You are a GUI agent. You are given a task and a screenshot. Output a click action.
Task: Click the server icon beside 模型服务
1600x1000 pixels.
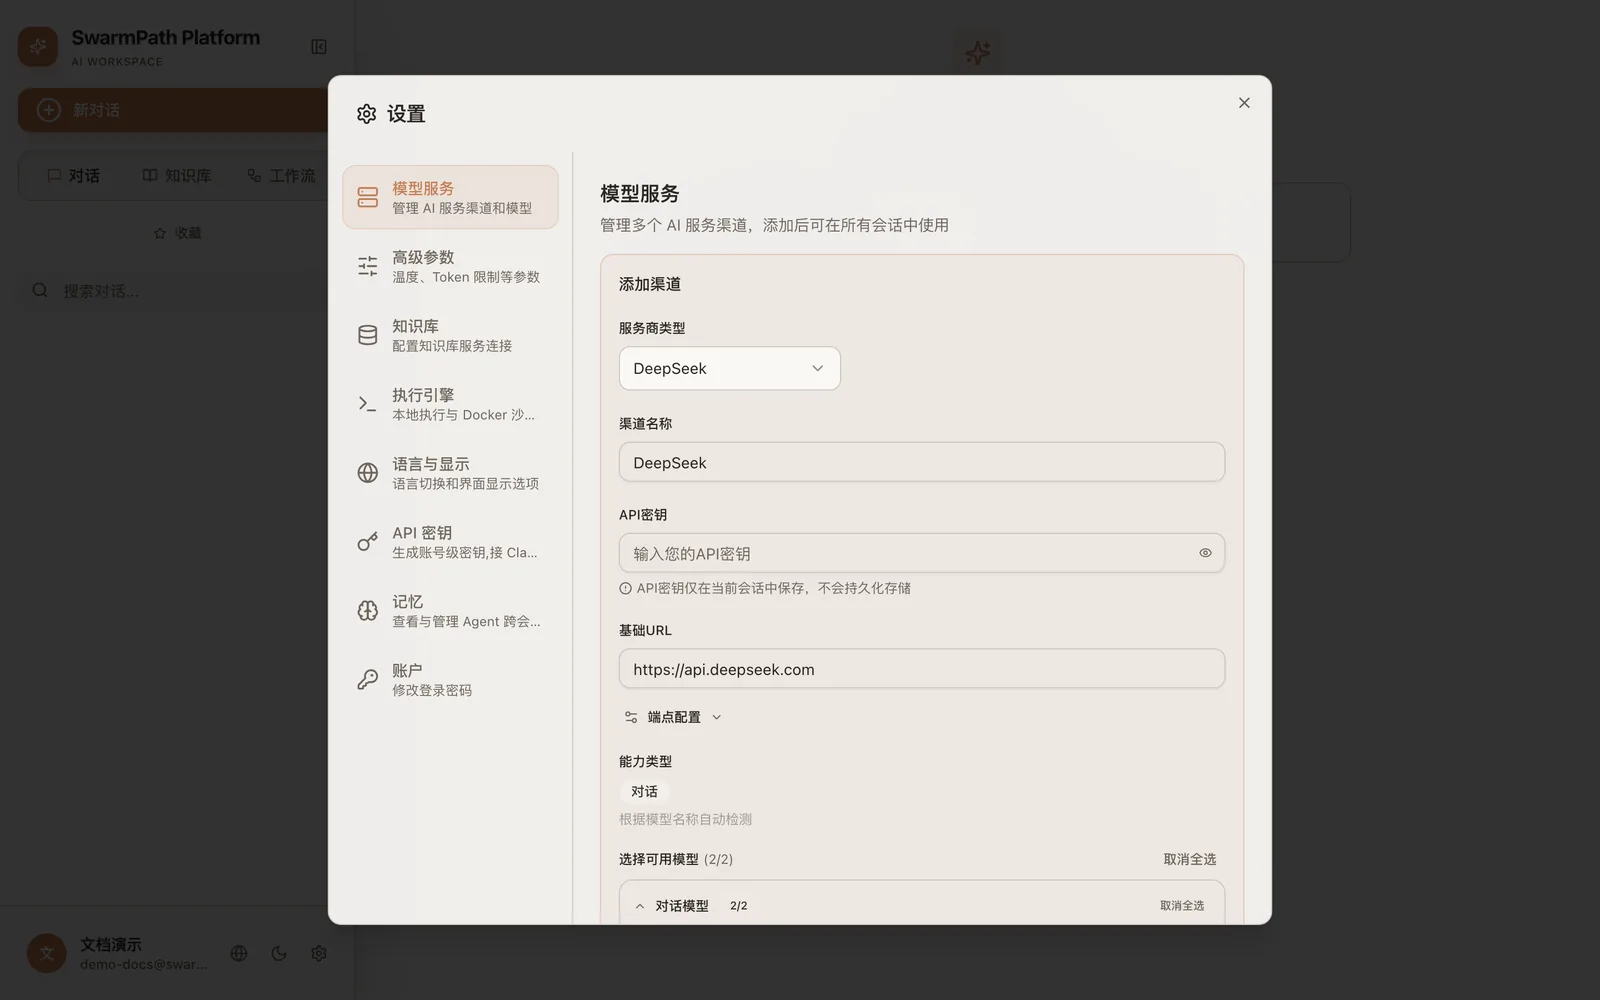368,198
